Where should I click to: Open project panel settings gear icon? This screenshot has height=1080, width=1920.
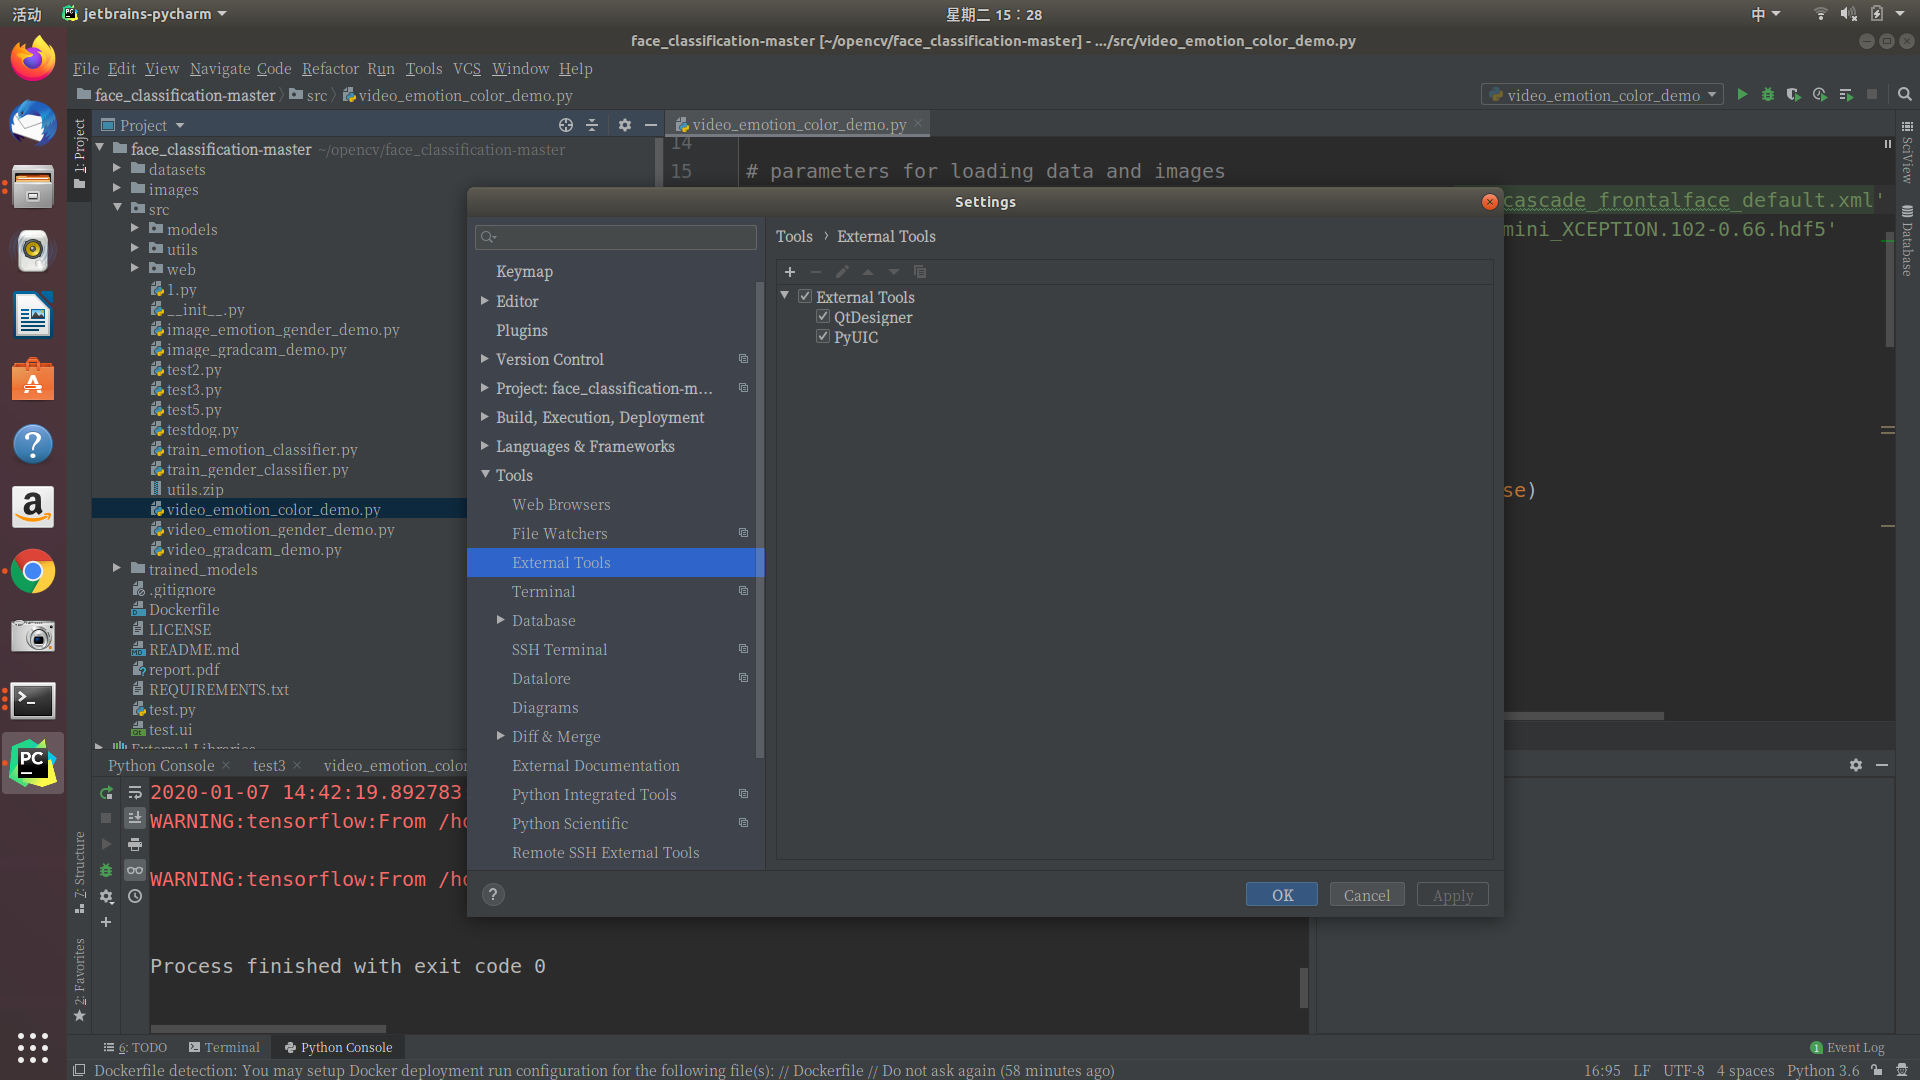point(625,125)
